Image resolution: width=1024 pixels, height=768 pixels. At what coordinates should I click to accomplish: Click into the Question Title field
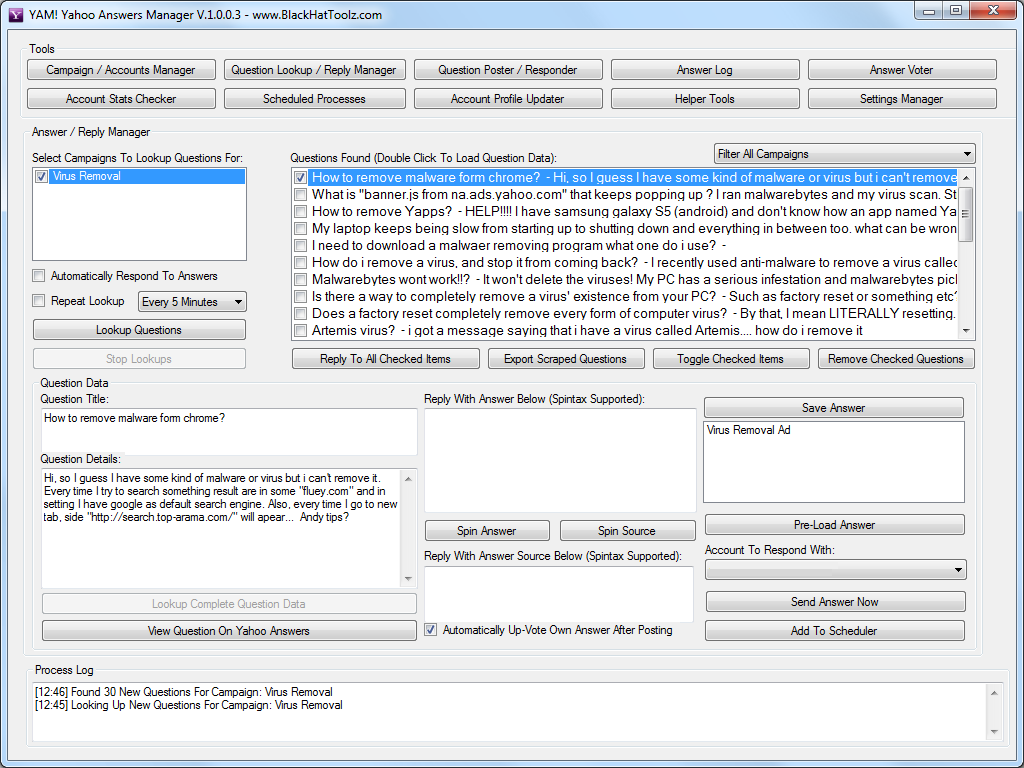pyautogui.click(x=229, y=431)
